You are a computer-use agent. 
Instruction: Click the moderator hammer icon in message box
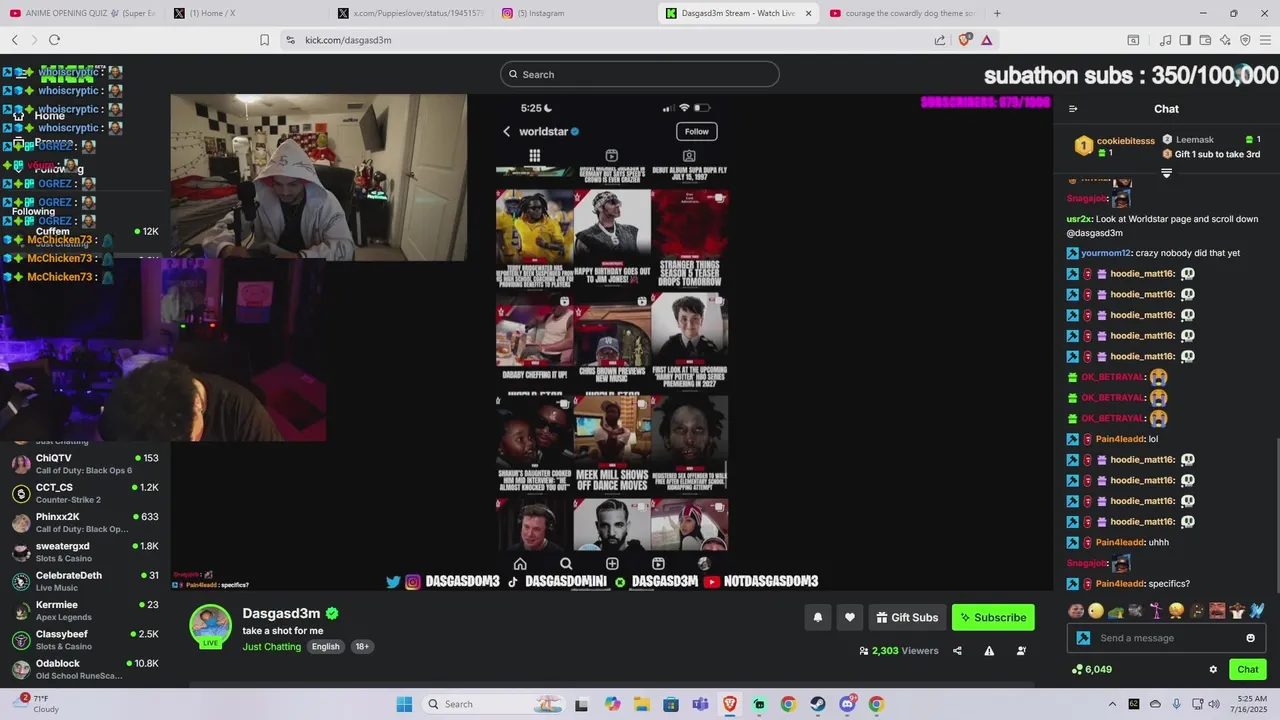point(1083,638)
